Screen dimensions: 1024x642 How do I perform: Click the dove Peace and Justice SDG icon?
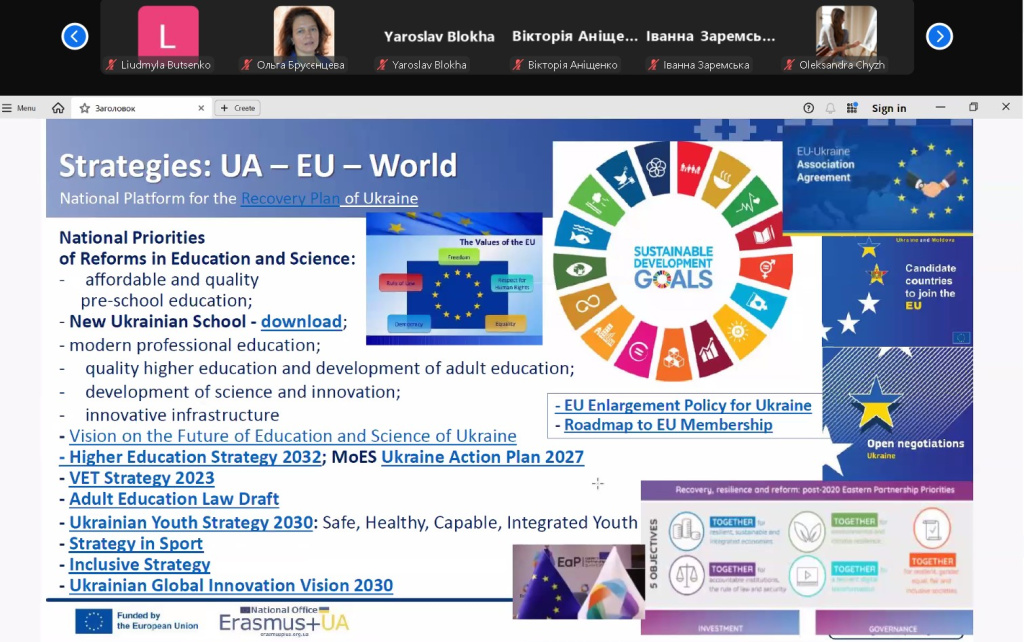pyautogui.click(x=624, y=177)
